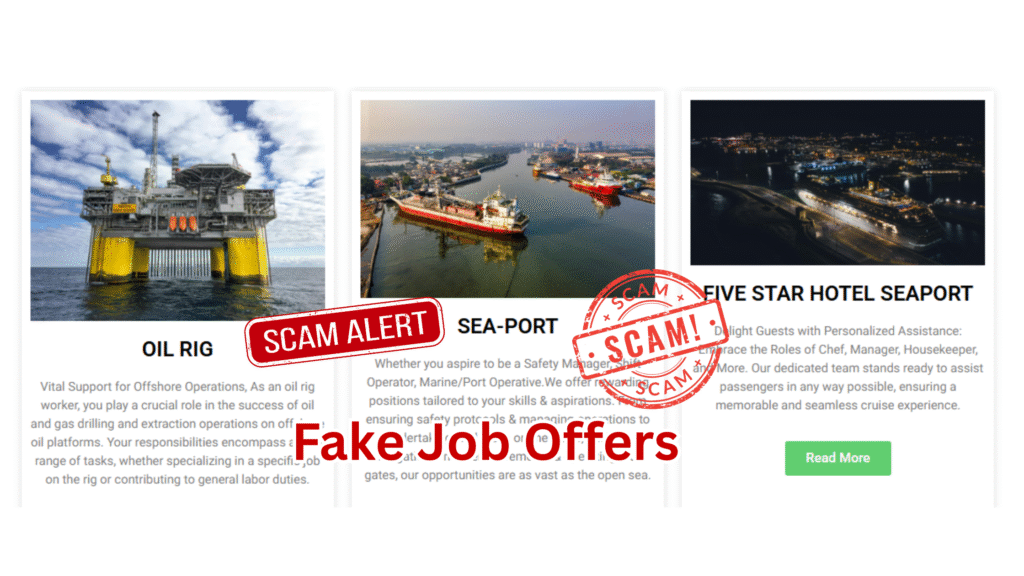1024x576 pixels.
Task: Open the sea-port river aerial photo
Action: (507, 199)
